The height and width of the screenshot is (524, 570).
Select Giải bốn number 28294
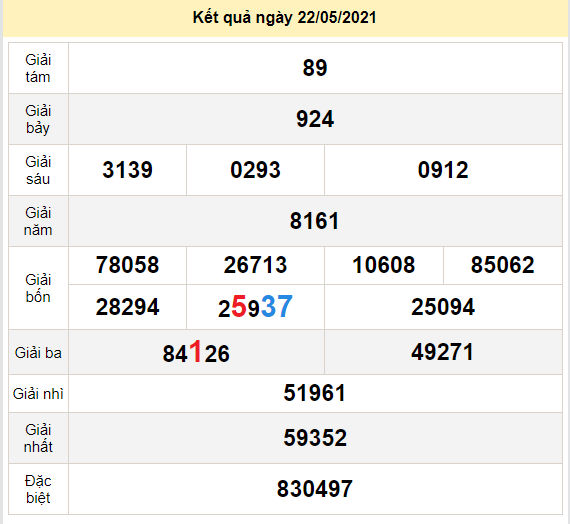click(x=127, y=307)
